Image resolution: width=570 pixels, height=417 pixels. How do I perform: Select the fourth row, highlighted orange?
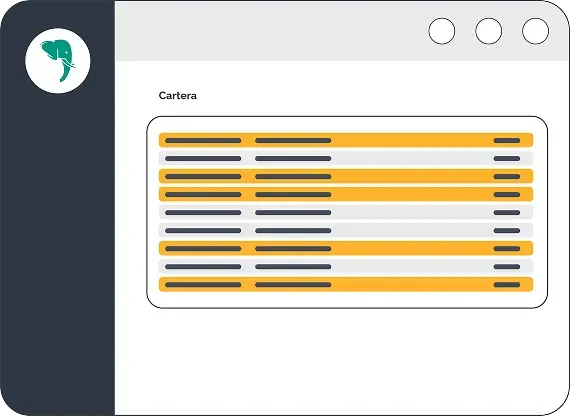[x=346, y=195]
